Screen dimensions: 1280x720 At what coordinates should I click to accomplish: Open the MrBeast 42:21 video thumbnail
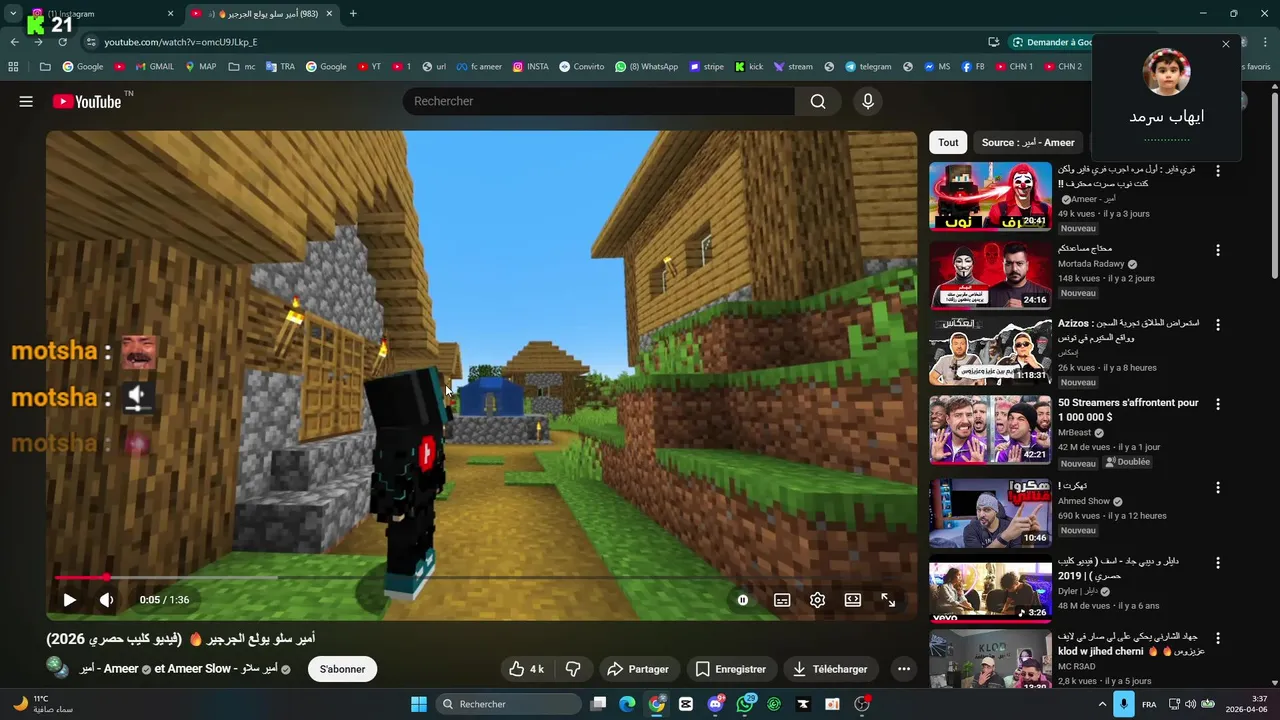[x=990, y=430]
